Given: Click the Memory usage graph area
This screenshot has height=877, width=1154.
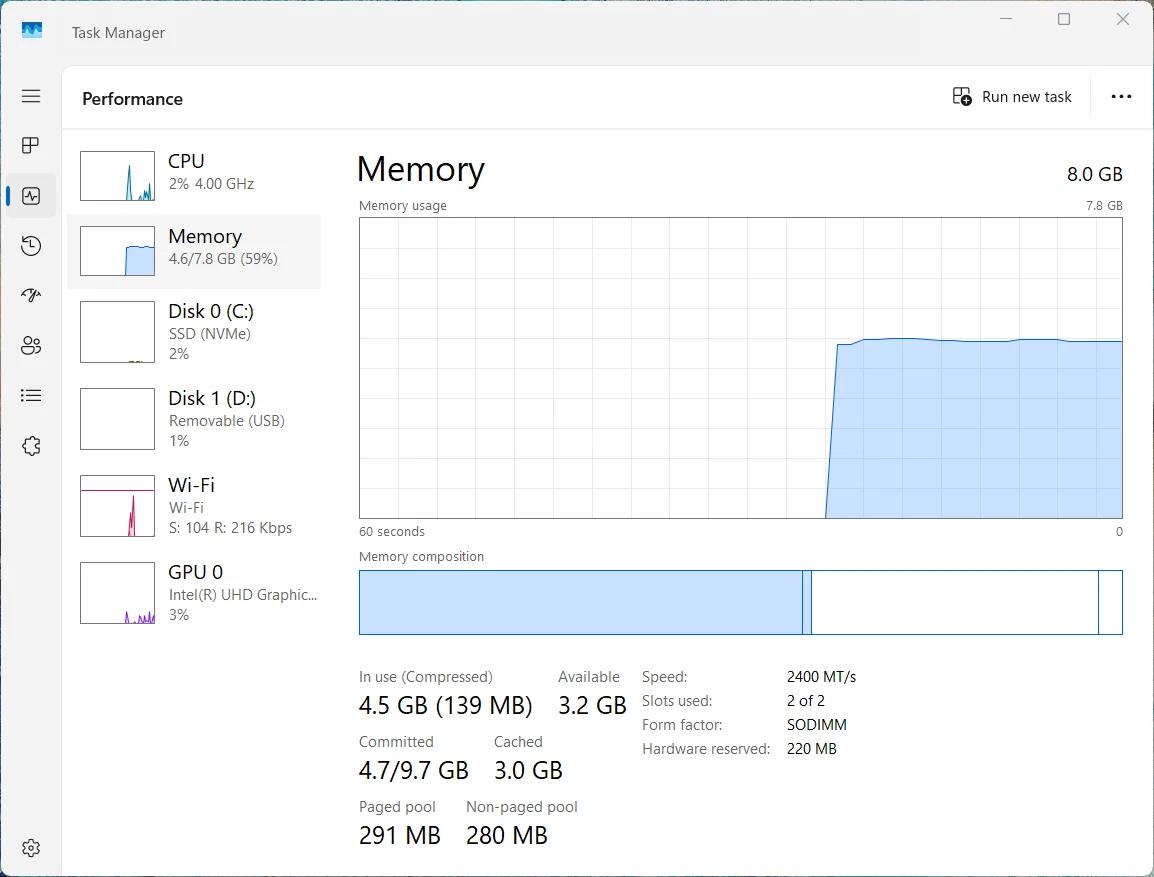Looking at the screenshot, I should pyautogui.click(x=740, y=368).
